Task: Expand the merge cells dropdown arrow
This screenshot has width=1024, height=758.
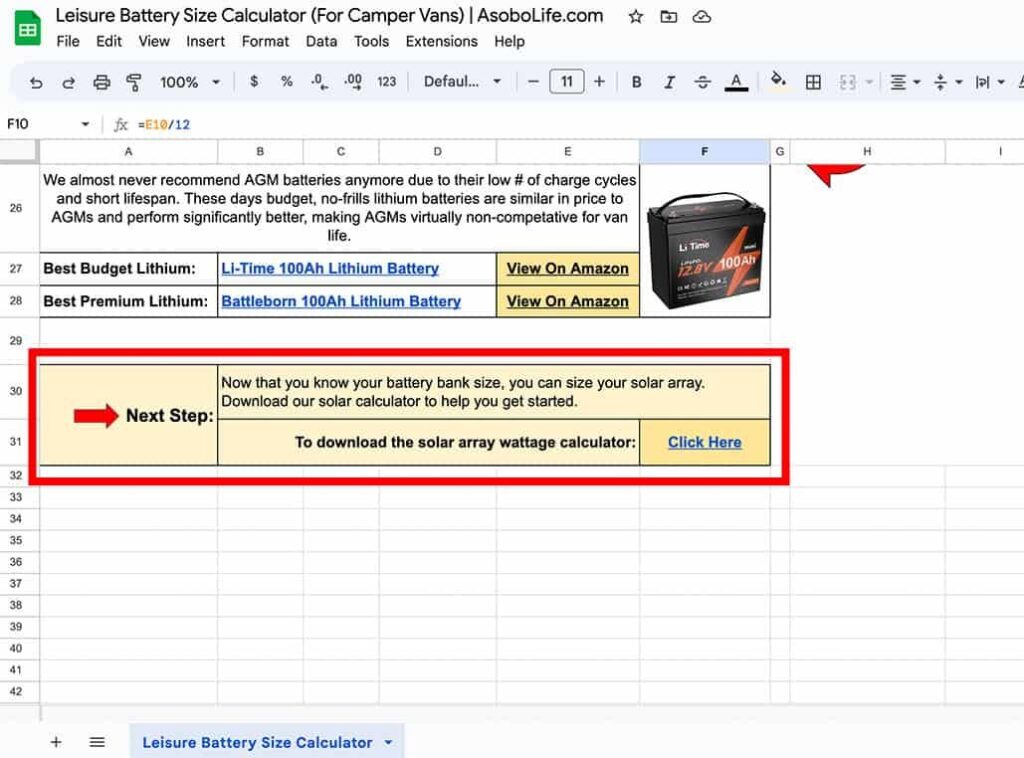Action: (869, 82)
